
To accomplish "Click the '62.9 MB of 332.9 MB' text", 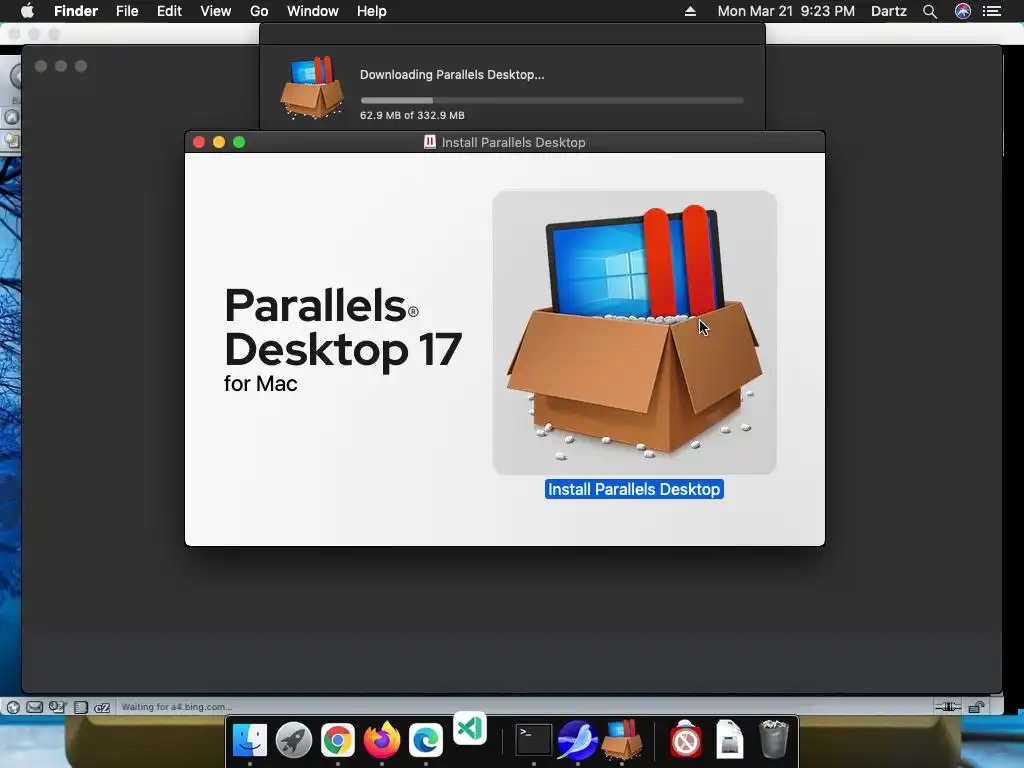I will (412, 115).
